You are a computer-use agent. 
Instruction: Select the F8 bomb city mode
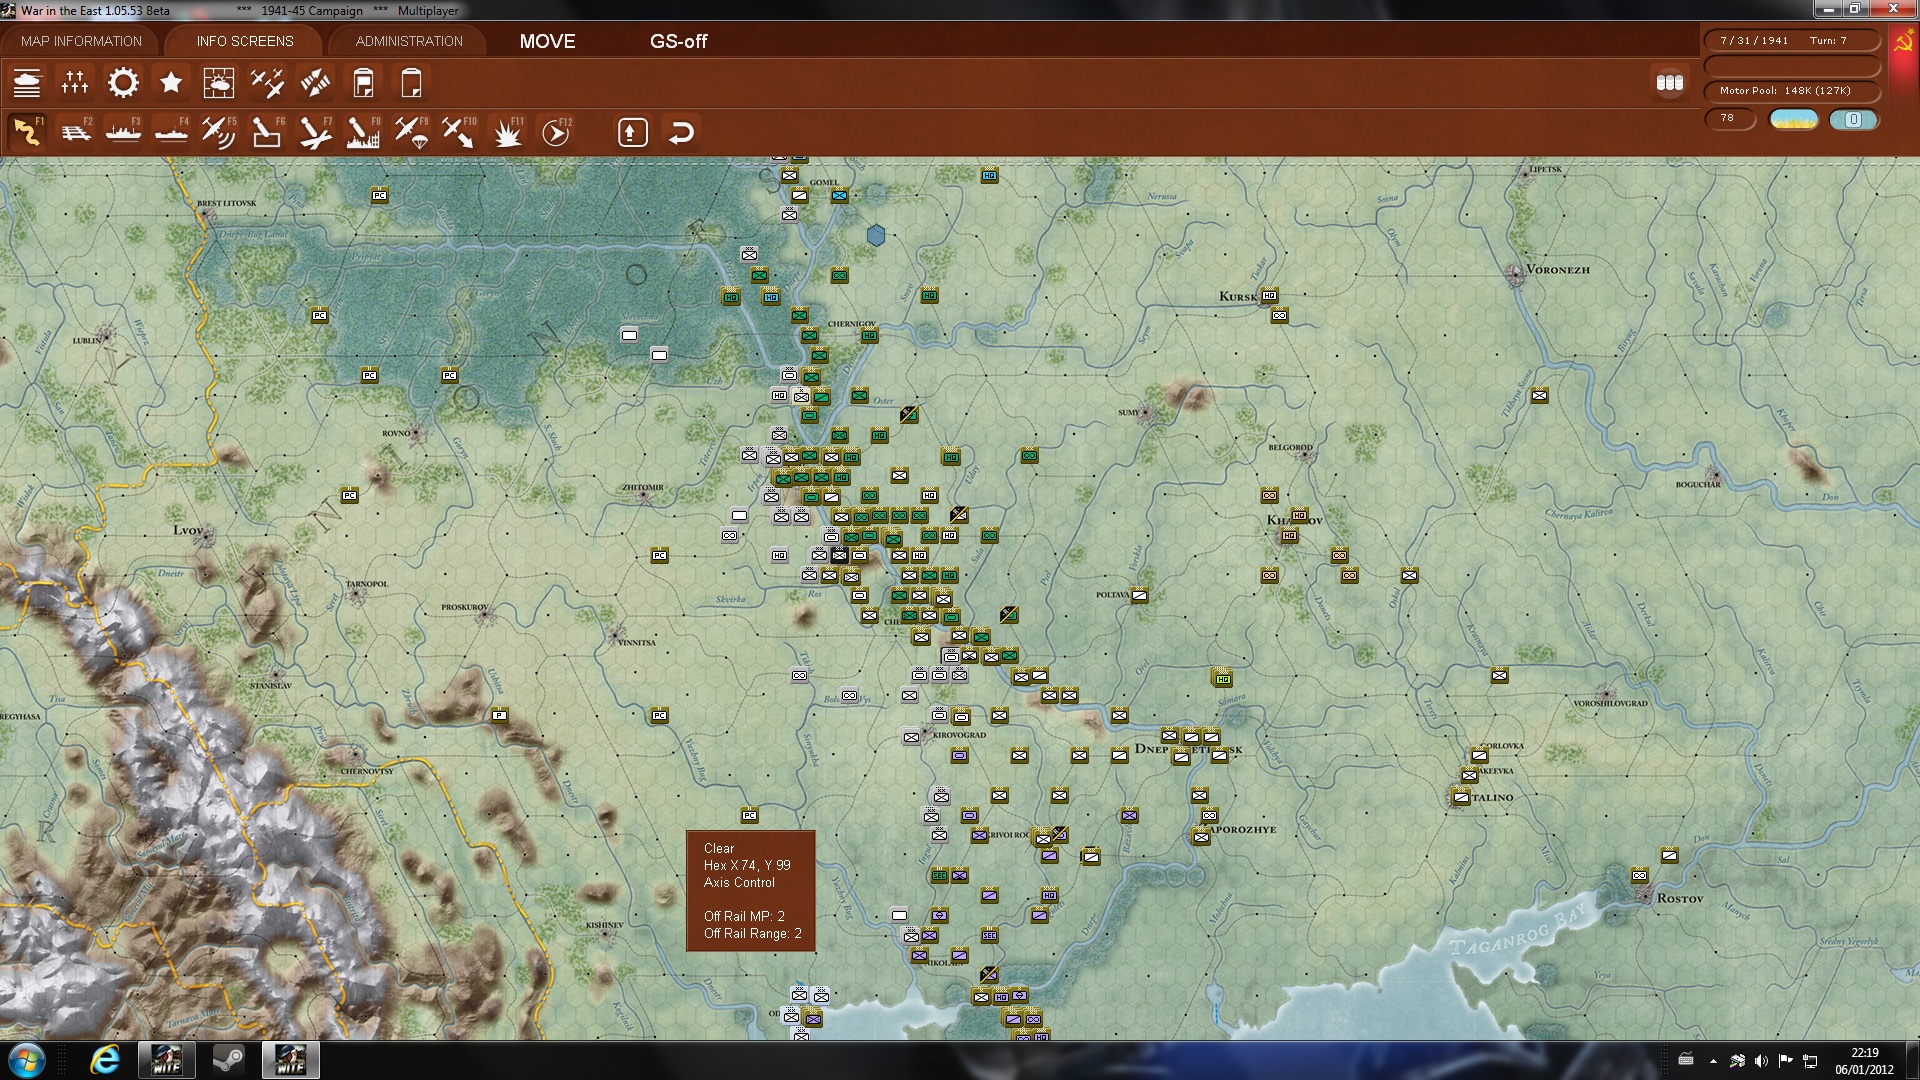click(363, 132)
